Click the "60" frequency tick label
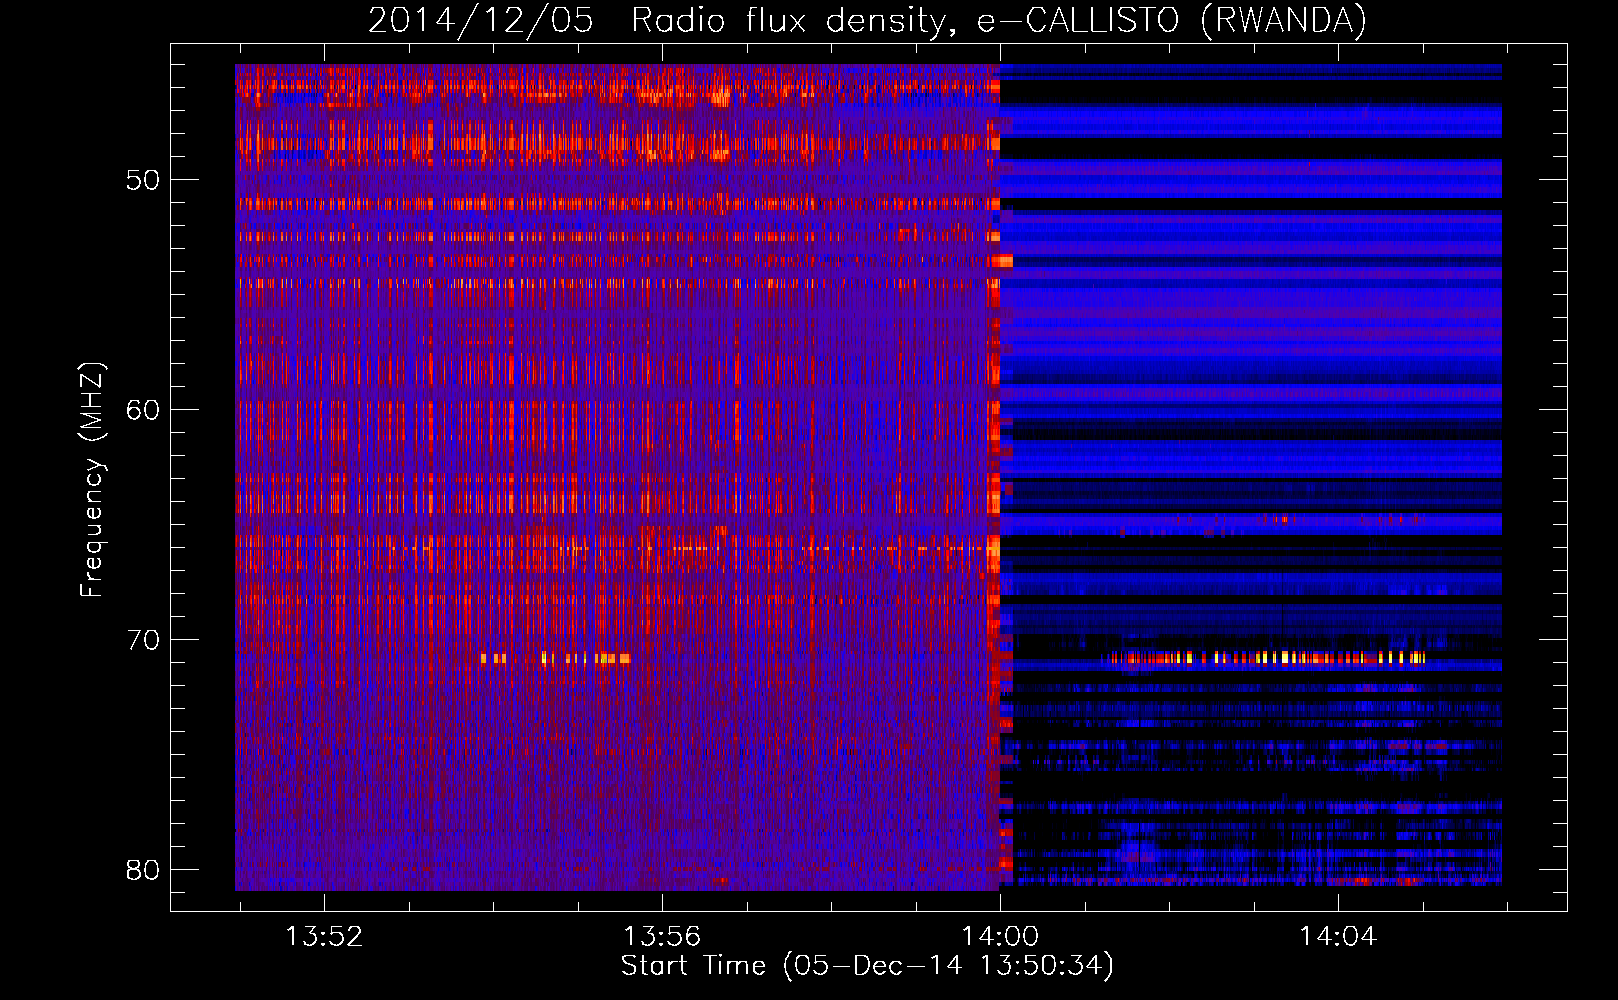 (x=143, y=410)
